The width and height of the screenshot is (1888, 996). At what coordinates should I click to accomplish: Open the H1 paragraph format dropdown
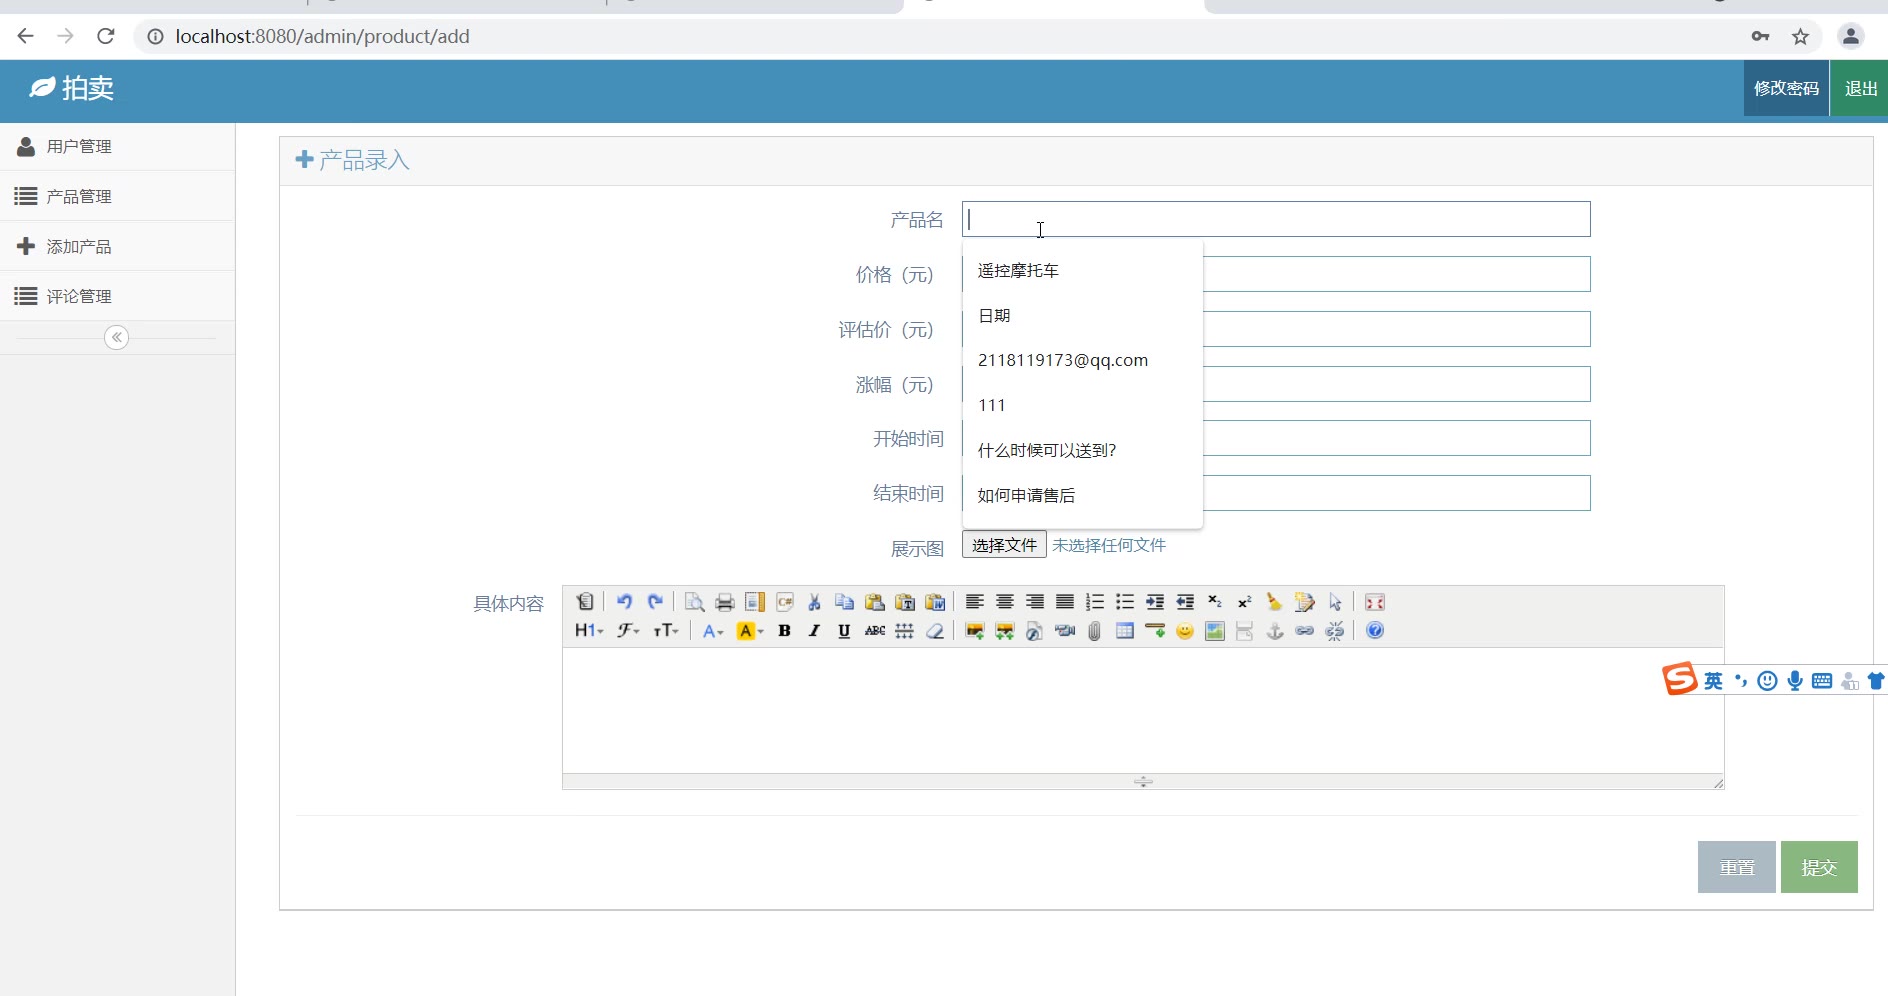click(x=589, y=631)
